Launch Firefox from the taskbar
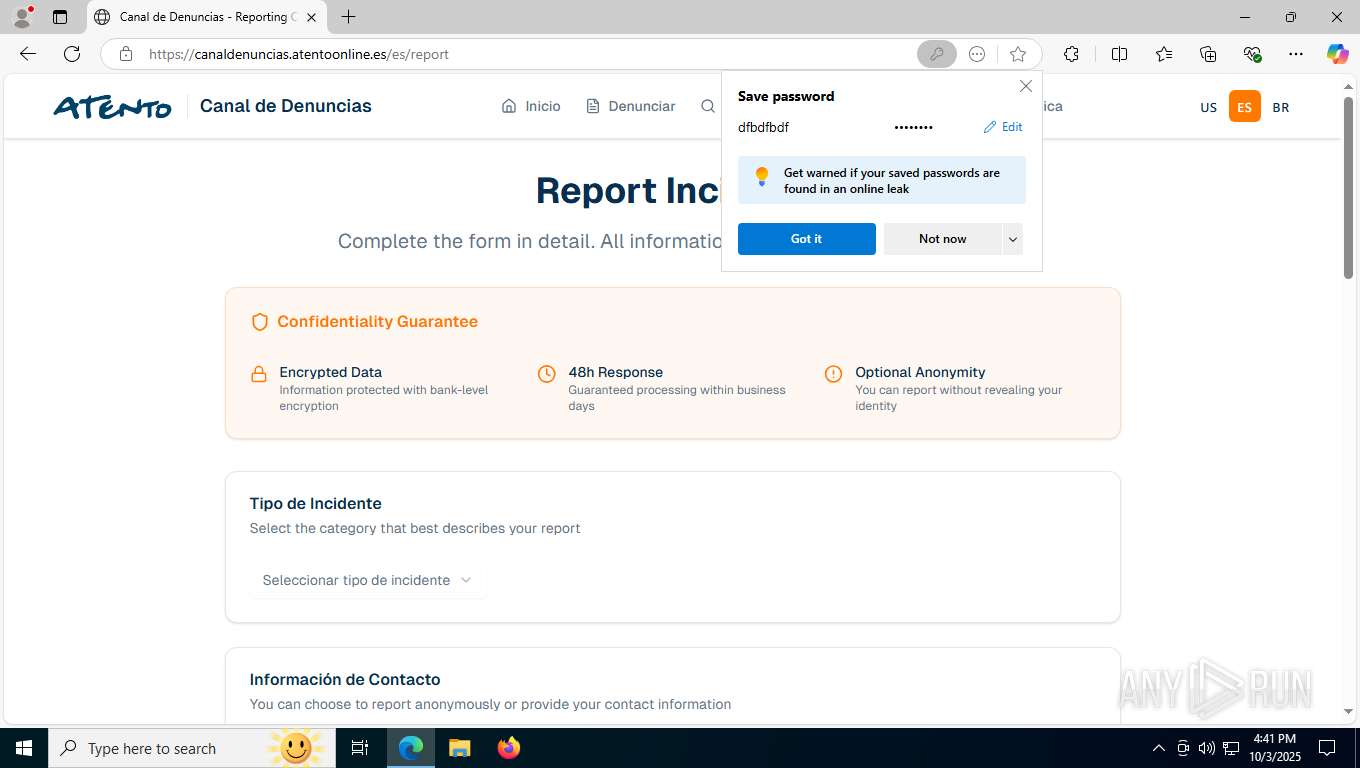The image size is (1360, 768). tap(509, 748)
